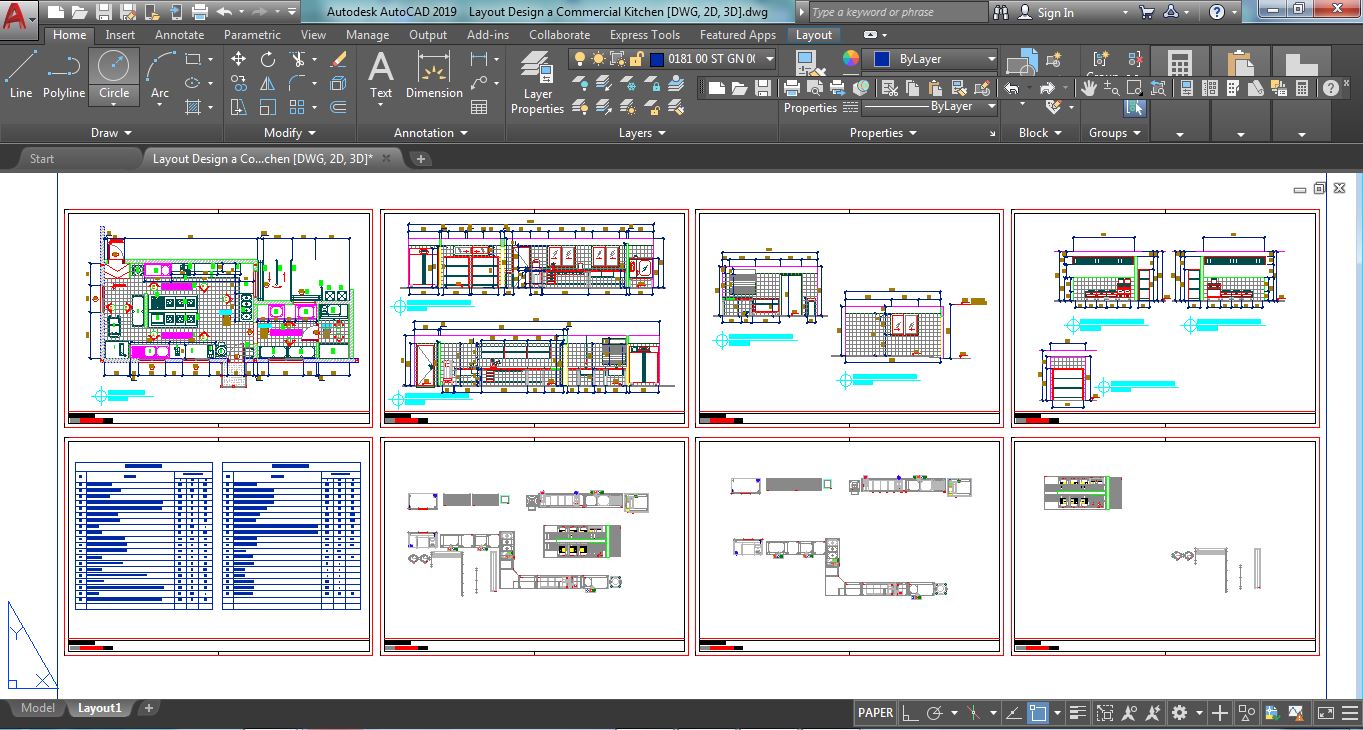Click the Rotate tool icon
The width and height of the screenshot is (1363, 730).
pyautogui.click(x=268, y=59)
